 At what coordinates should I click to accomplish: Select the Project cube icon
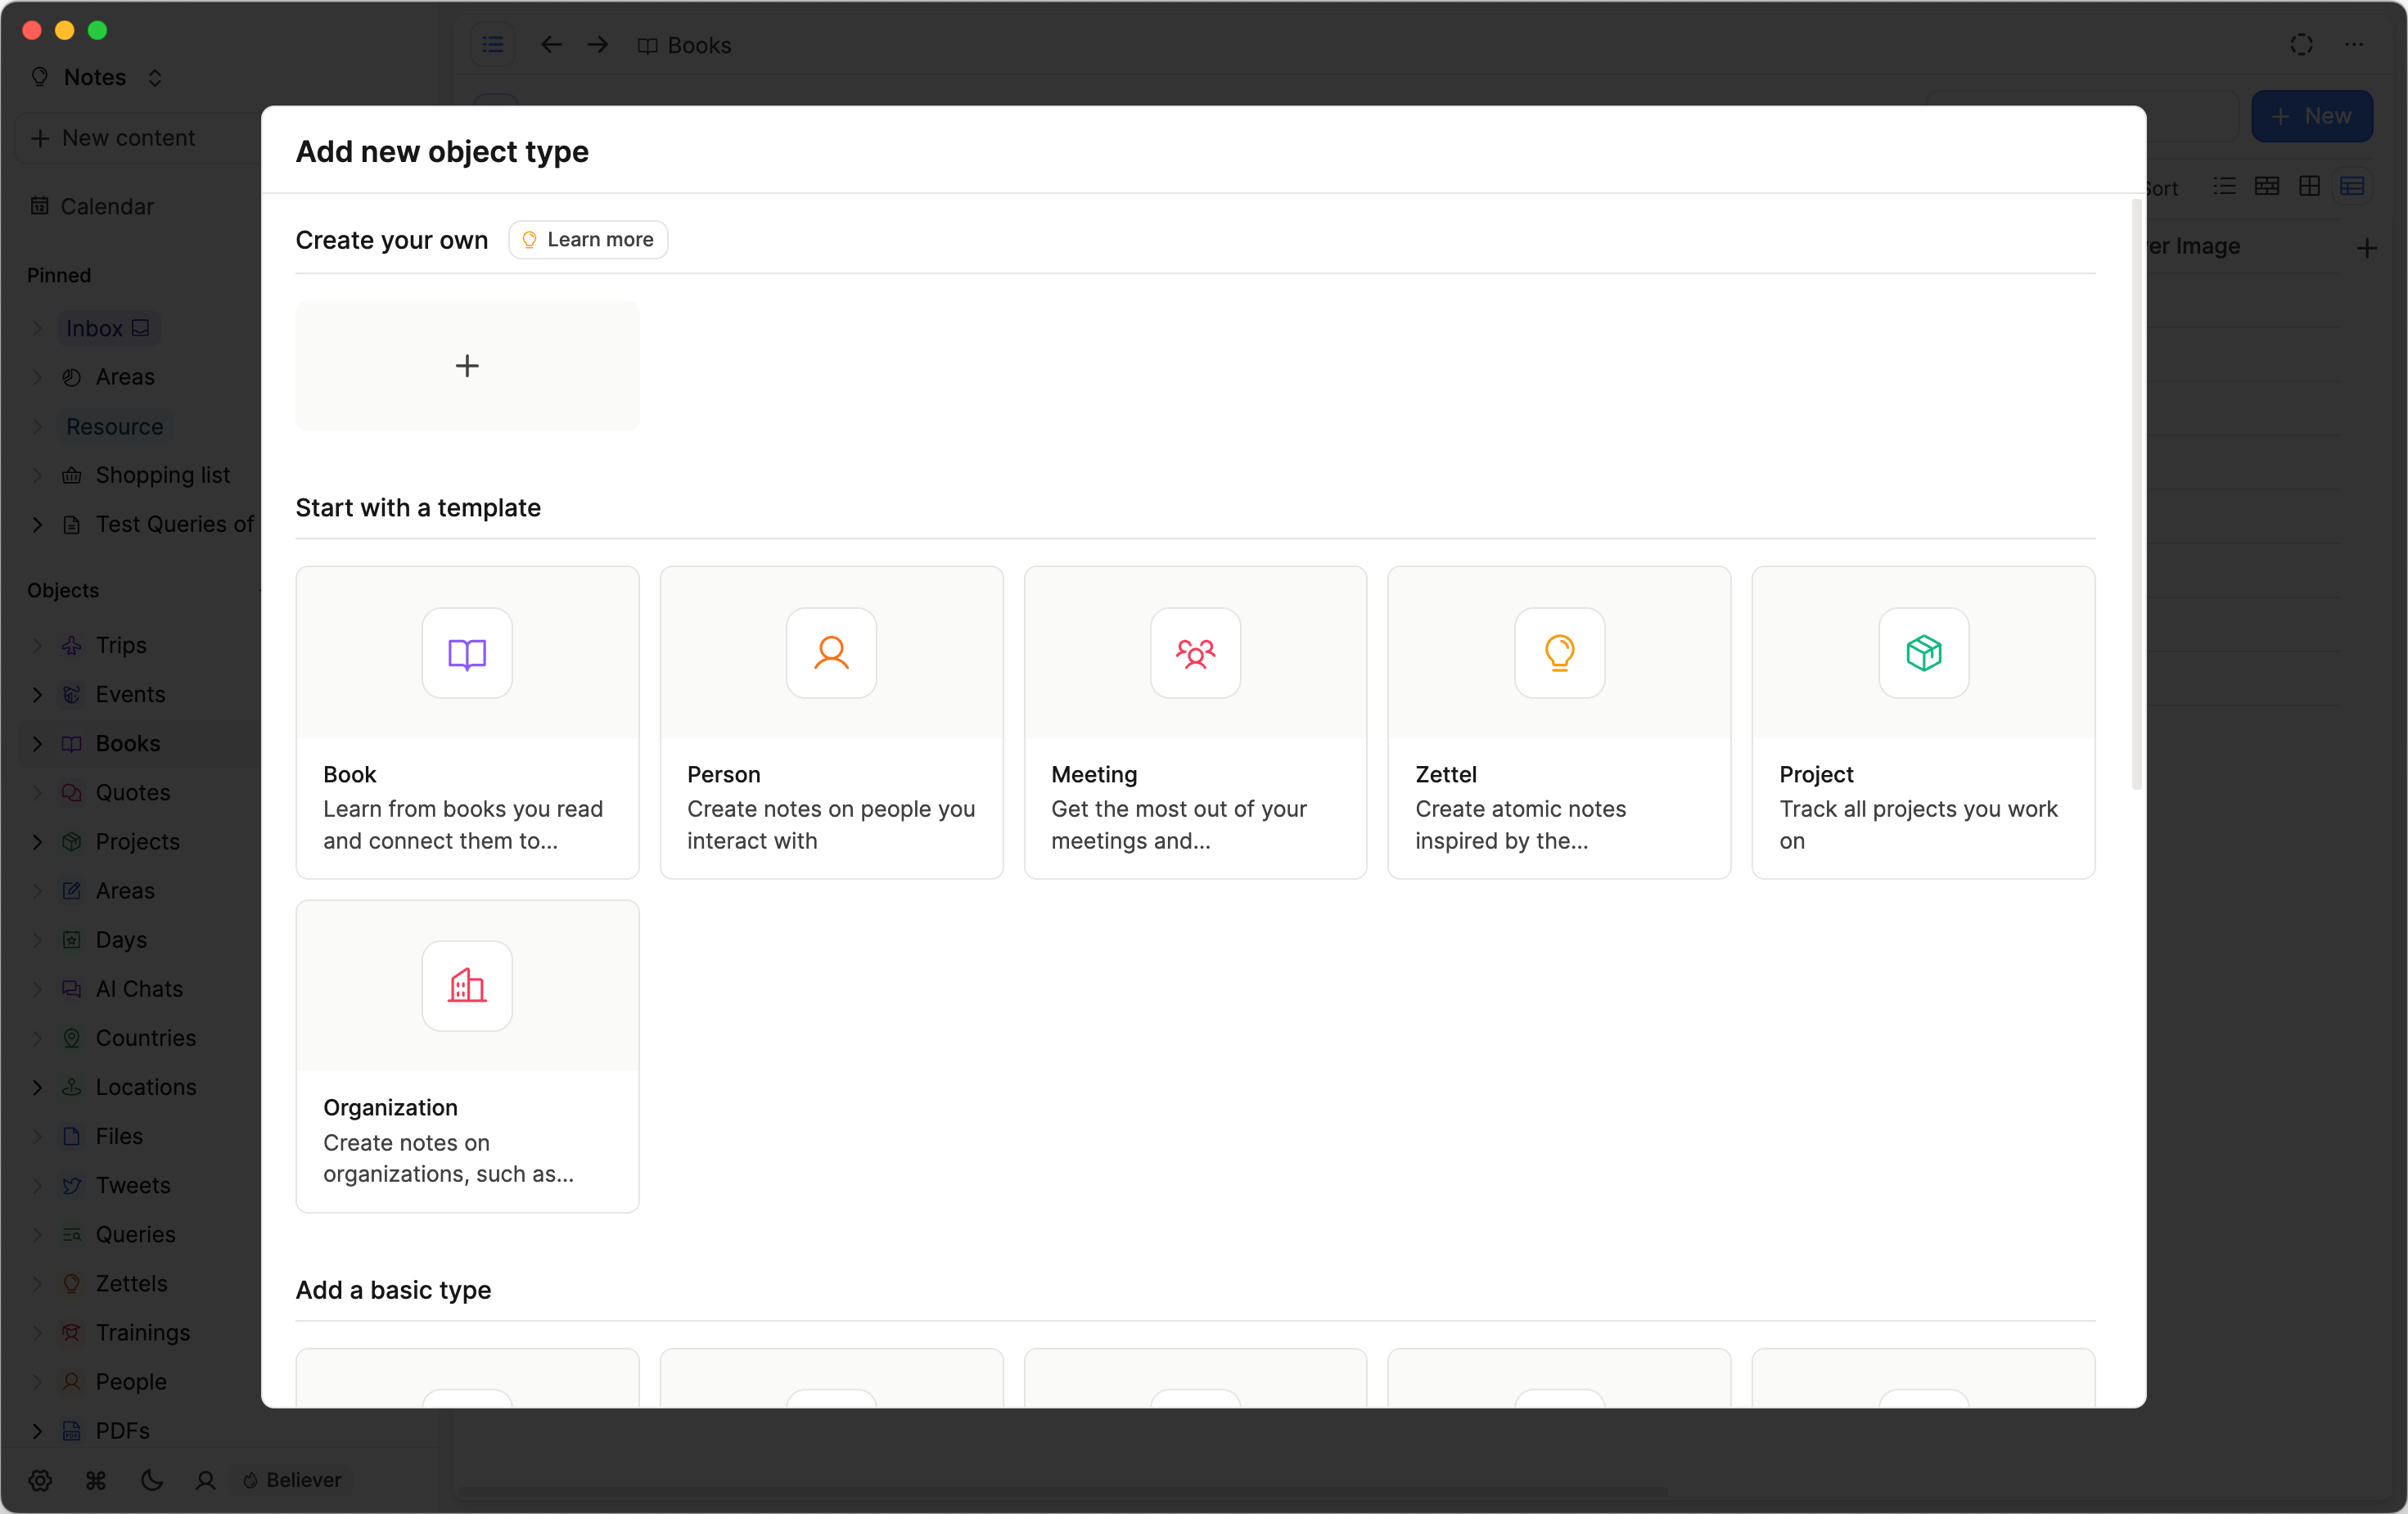click(1923, 654)
